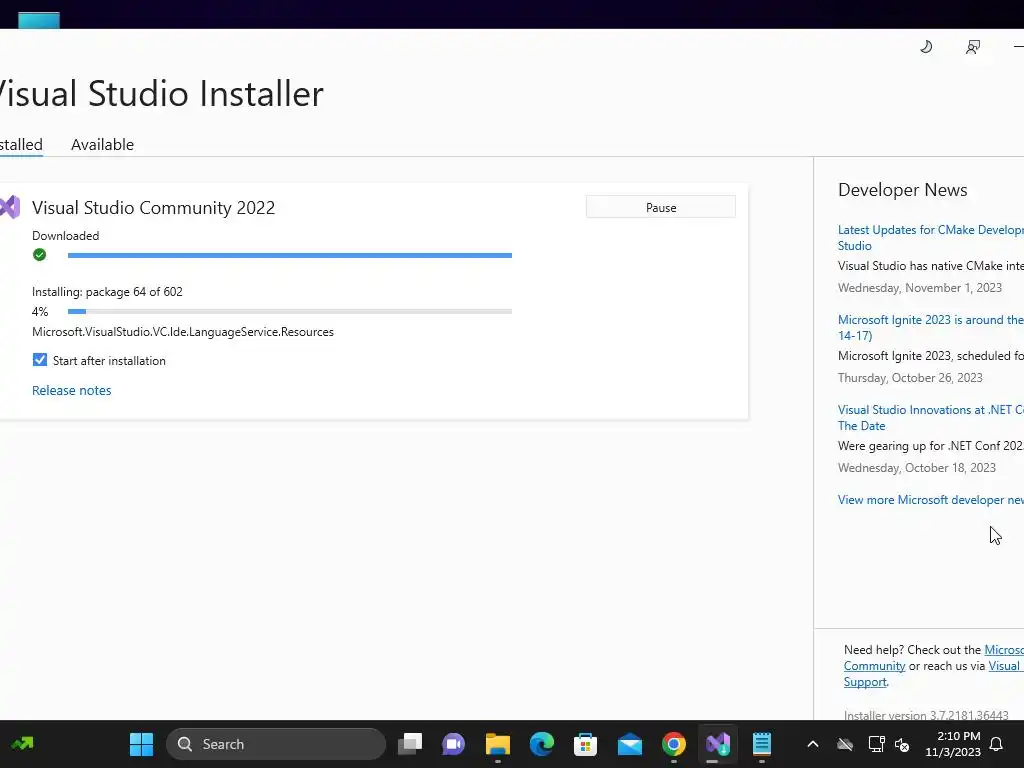Click the green download complete checkmark
This screenshot has width=1024, height=768.
click(39, 255)
